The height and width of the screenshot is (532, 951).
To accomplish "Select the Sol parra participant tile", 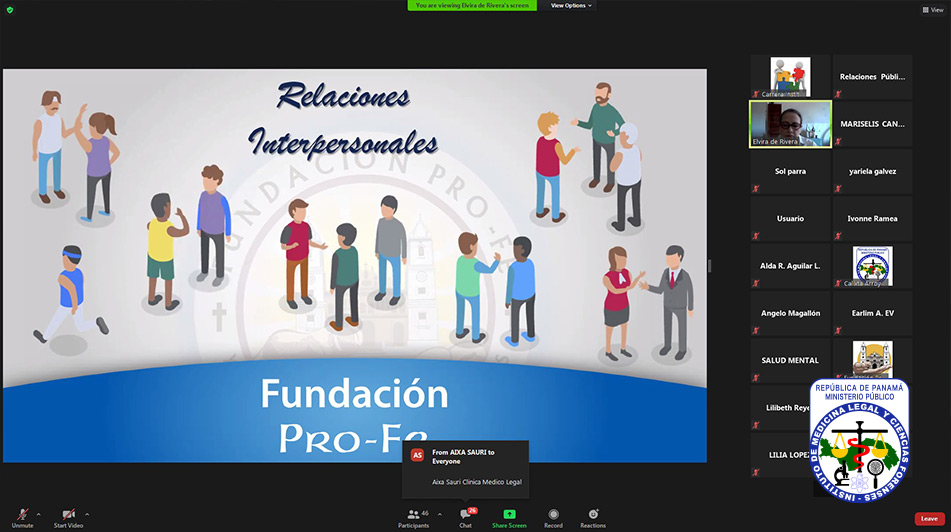I will click(x=790, y=171).
